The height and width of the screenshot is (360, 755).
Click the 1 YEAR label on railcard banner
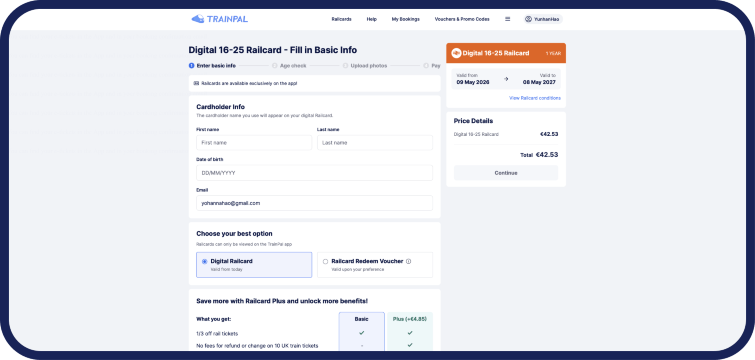pyautogui.click(x=553, y=53)
